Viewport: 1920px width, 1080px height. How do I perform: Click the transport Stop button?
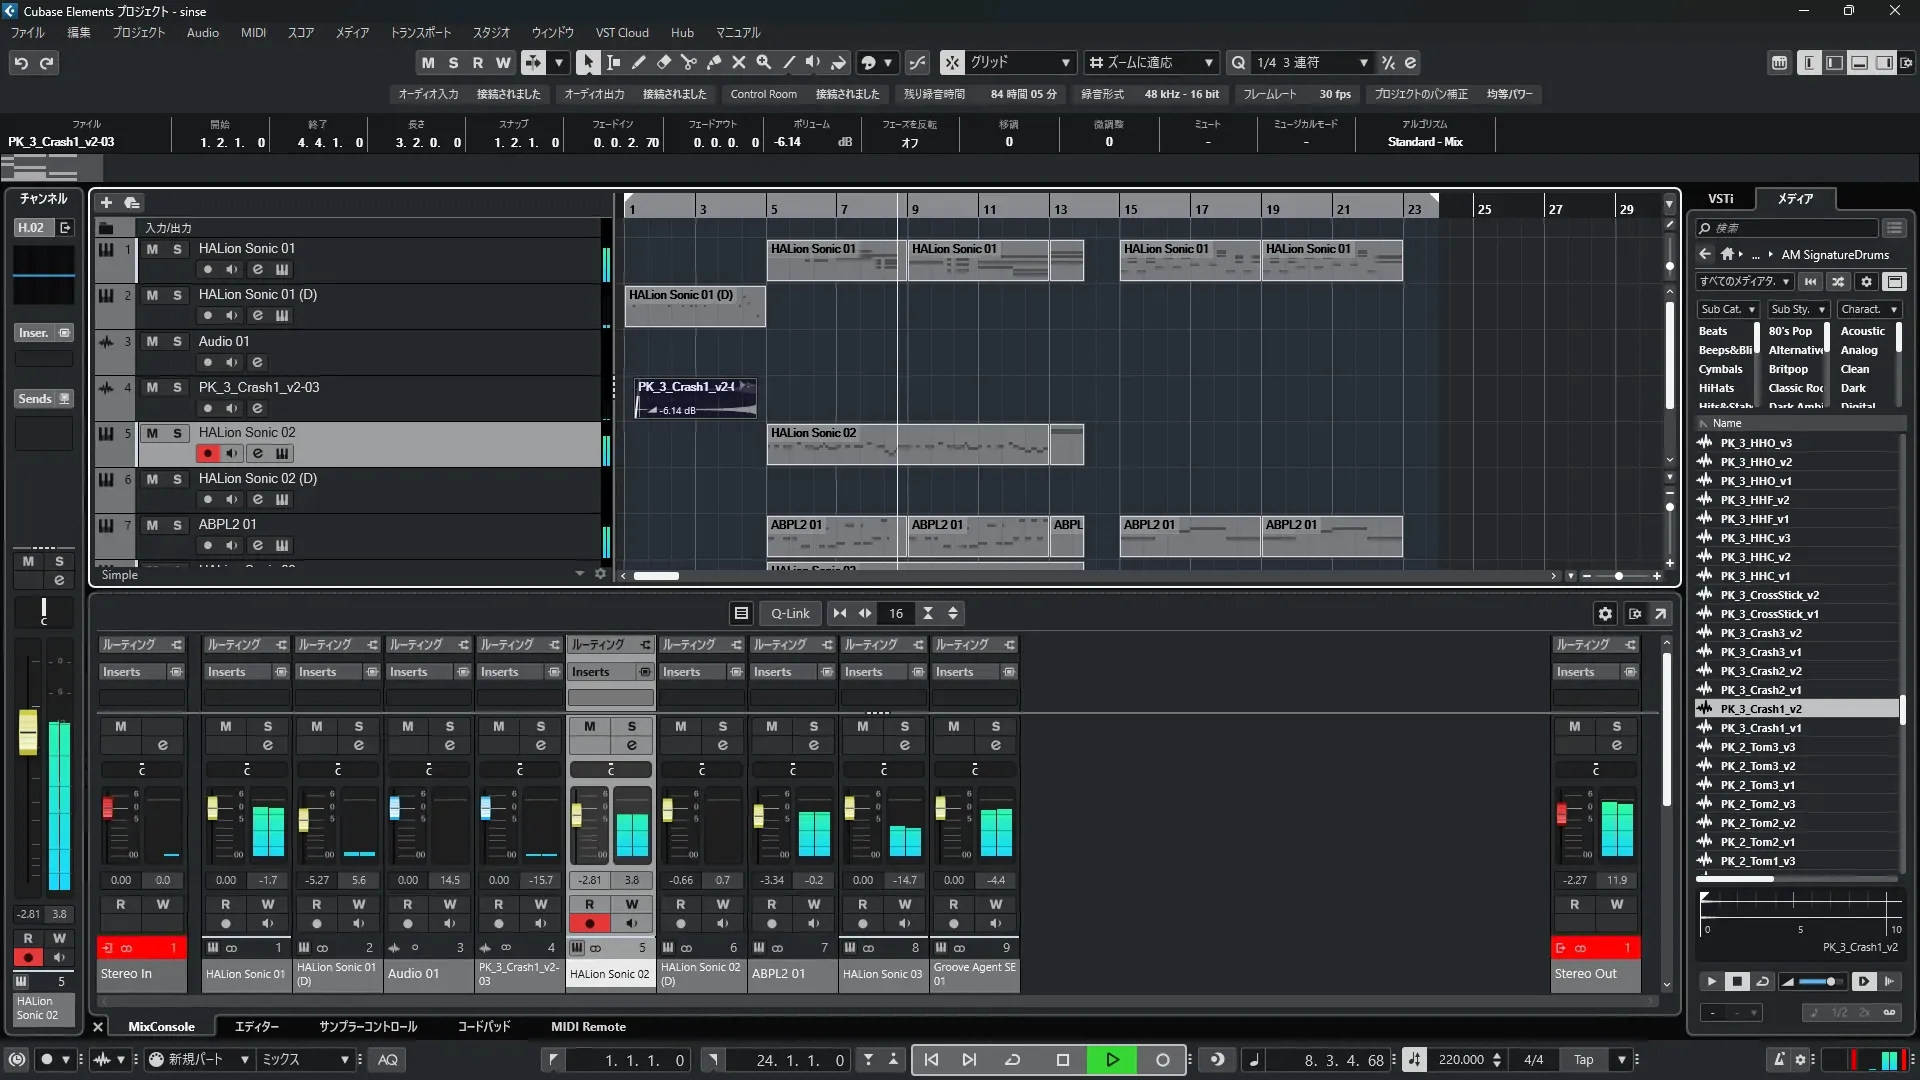pyautogui.click(x=1063, y=1060)
